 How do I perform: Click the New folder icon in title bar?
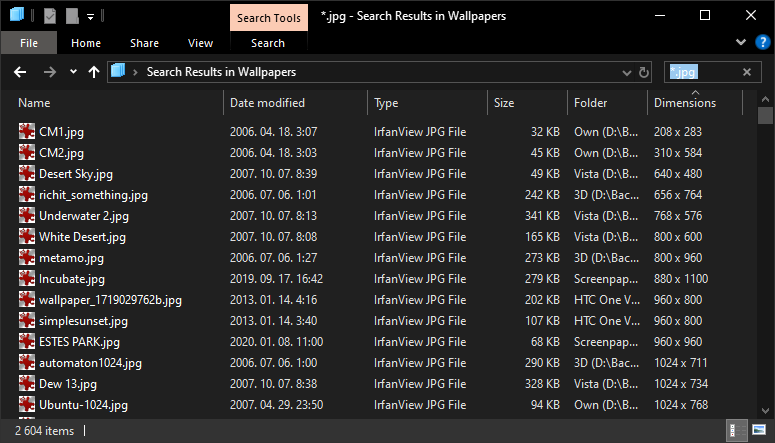[x=72, y=16]
